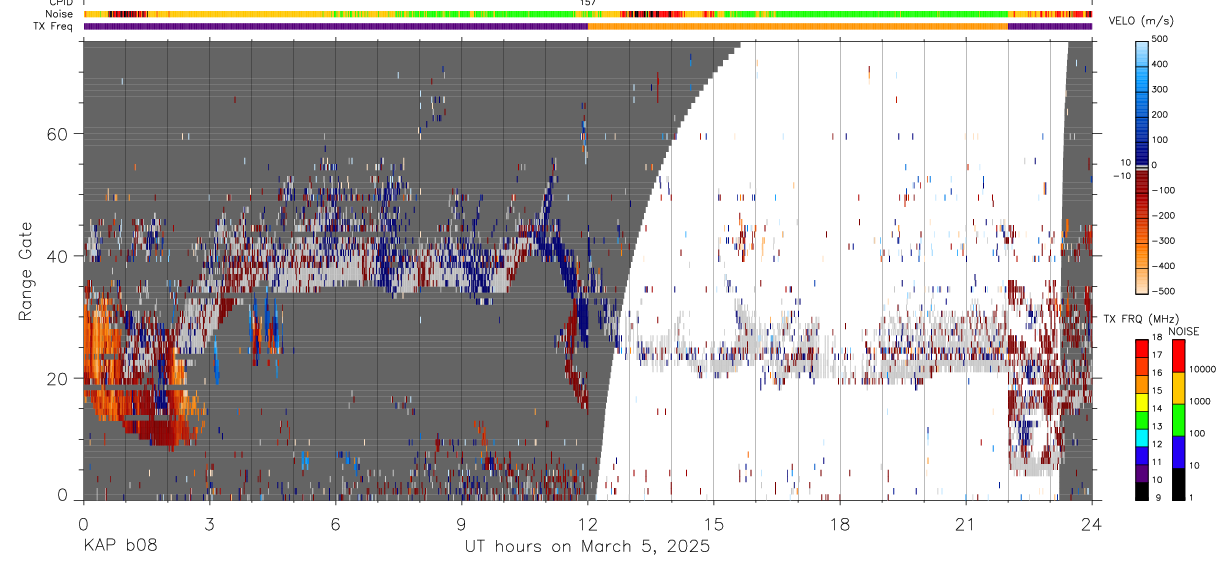Click the 12 tick on UT hours axis

point(587,523)
